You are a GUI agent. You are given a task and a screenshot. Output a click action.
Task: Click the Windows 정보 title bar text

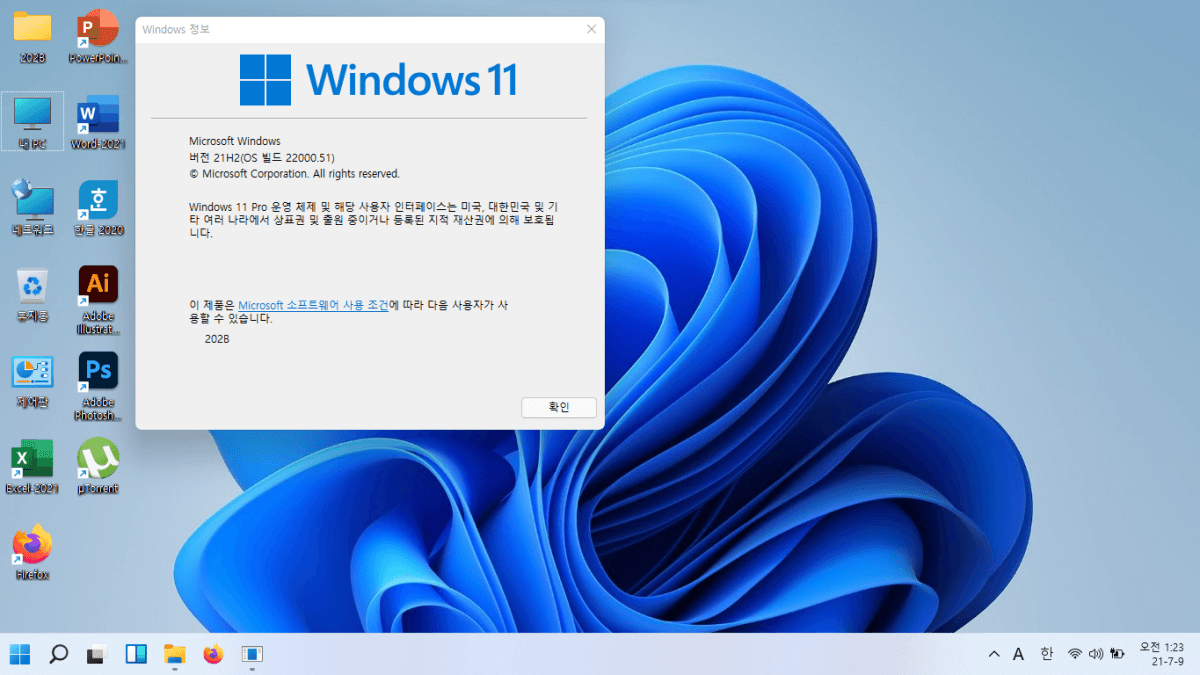pos(176,30)
